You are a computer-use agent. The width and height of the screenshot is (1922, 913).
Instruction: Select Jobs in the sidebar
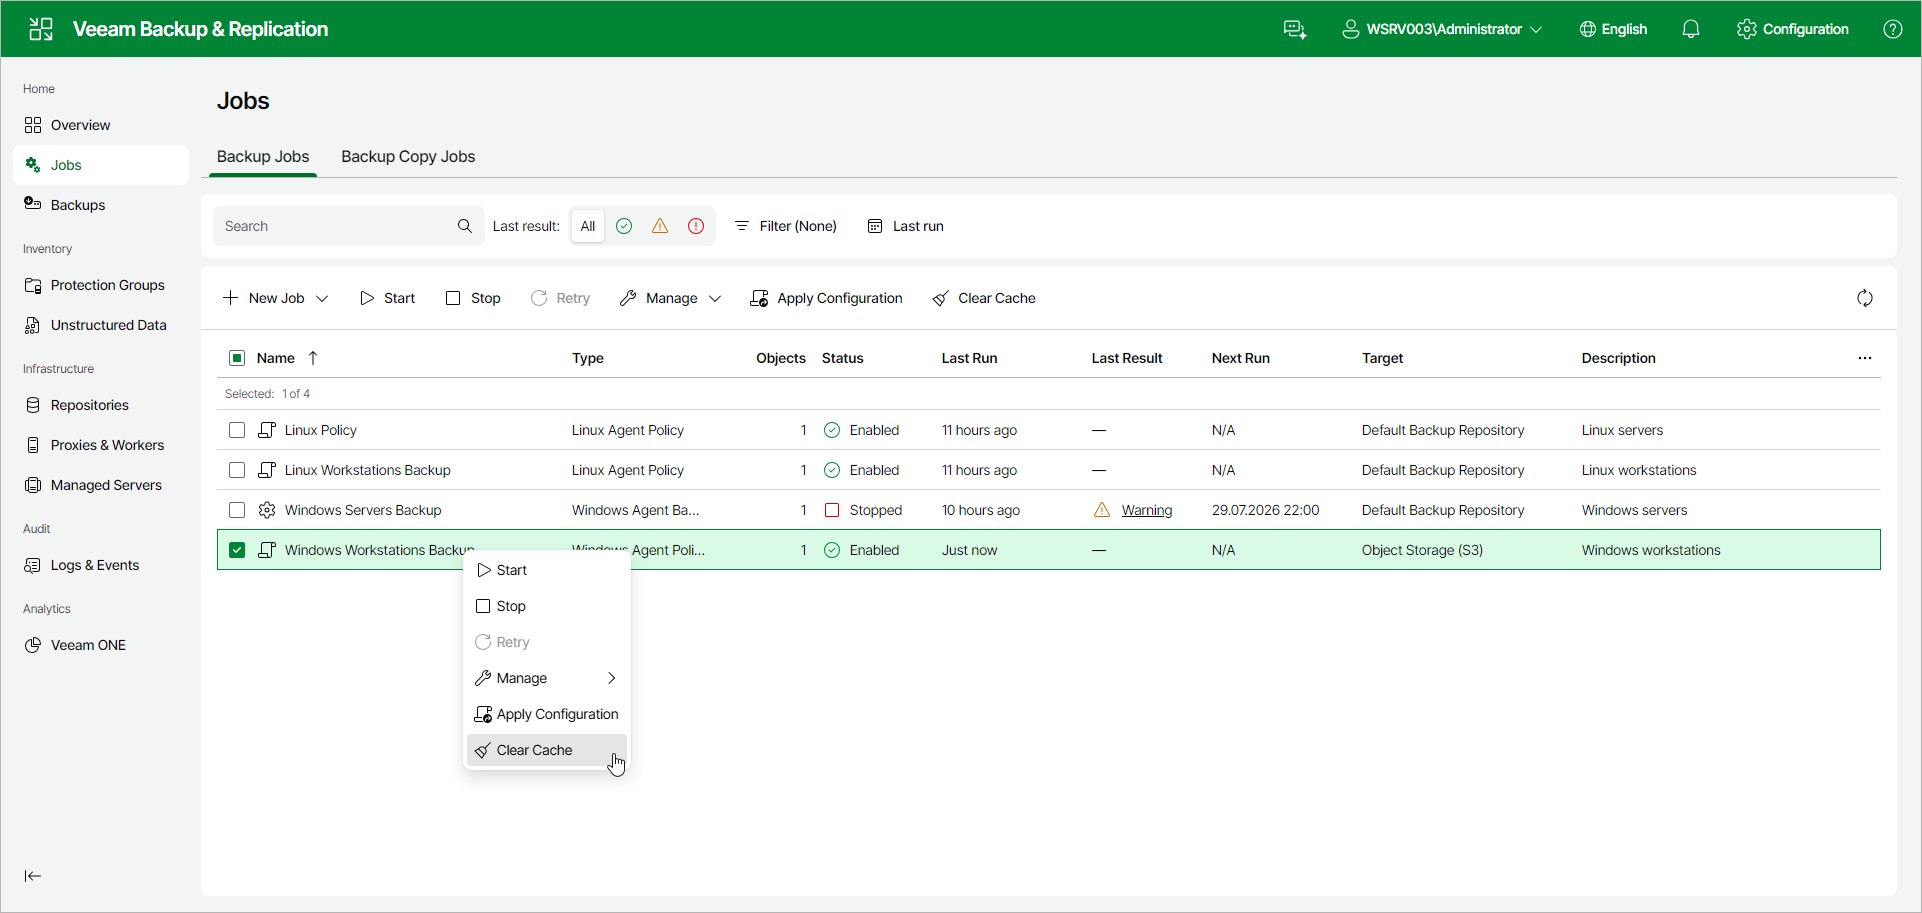point(100,165)
